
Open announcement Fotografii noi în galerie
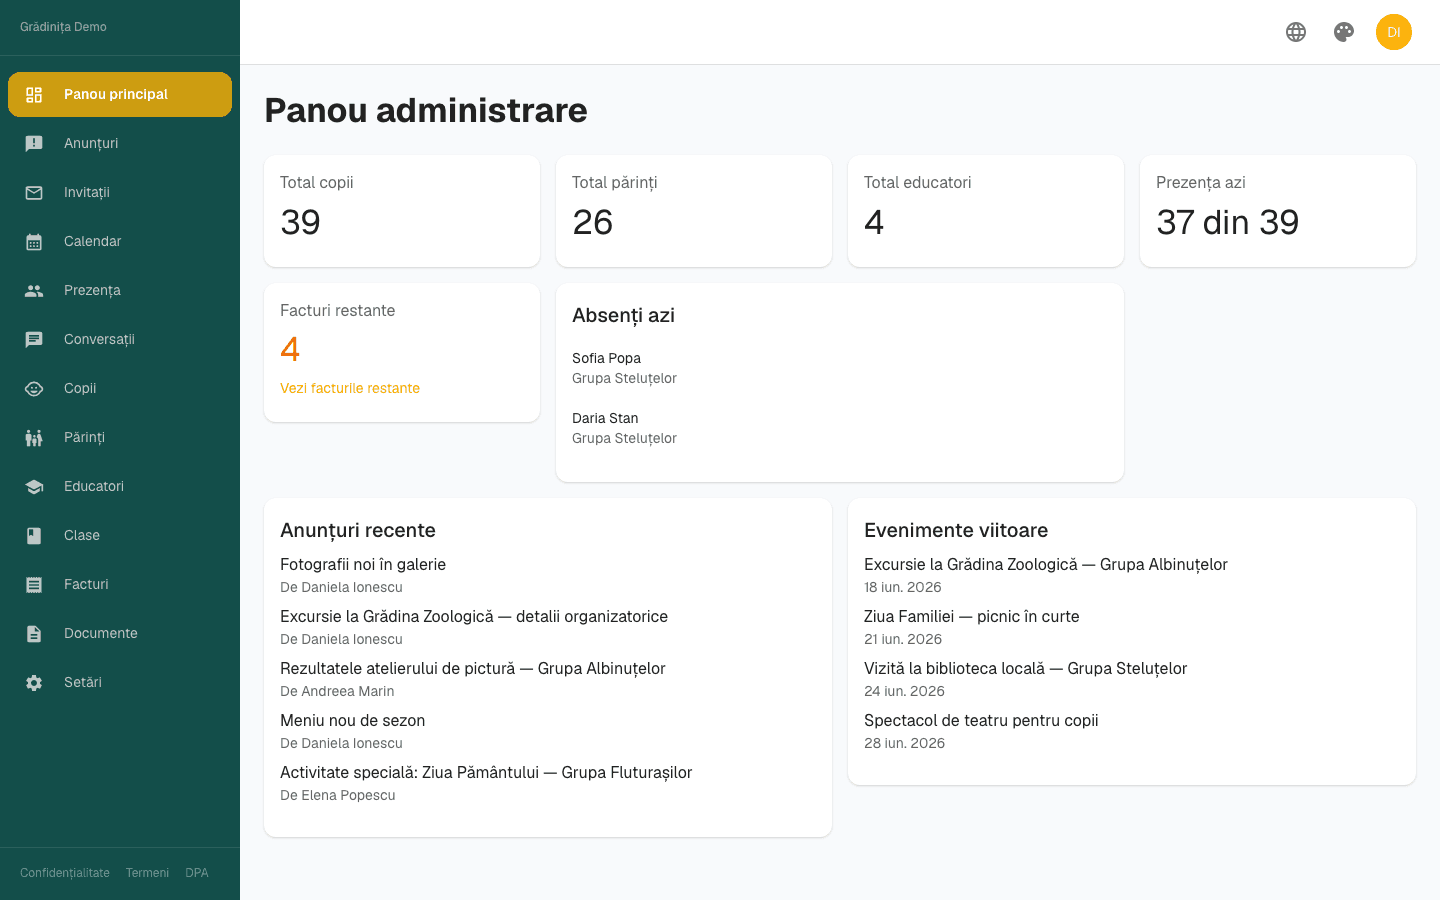tap(363, 564)
